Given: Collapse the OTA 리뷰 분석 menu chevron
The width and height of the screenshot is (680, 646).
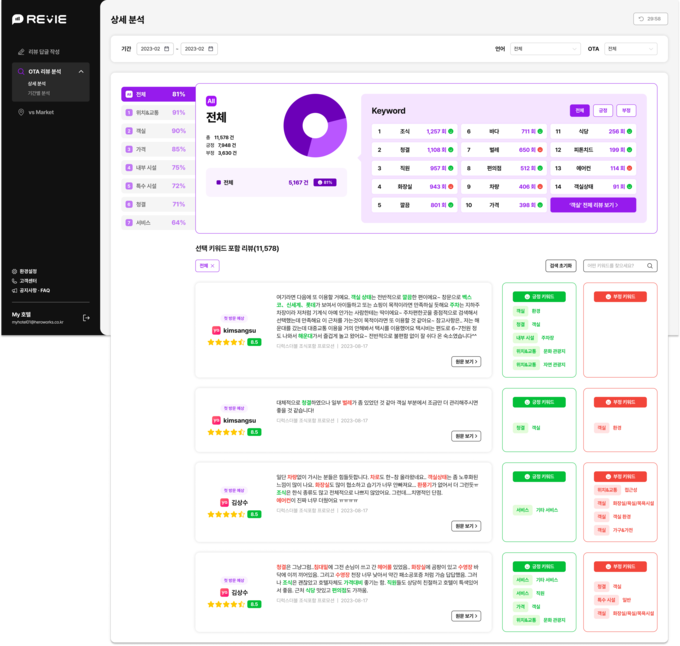Looking at the screenshot, I should 81,72.
